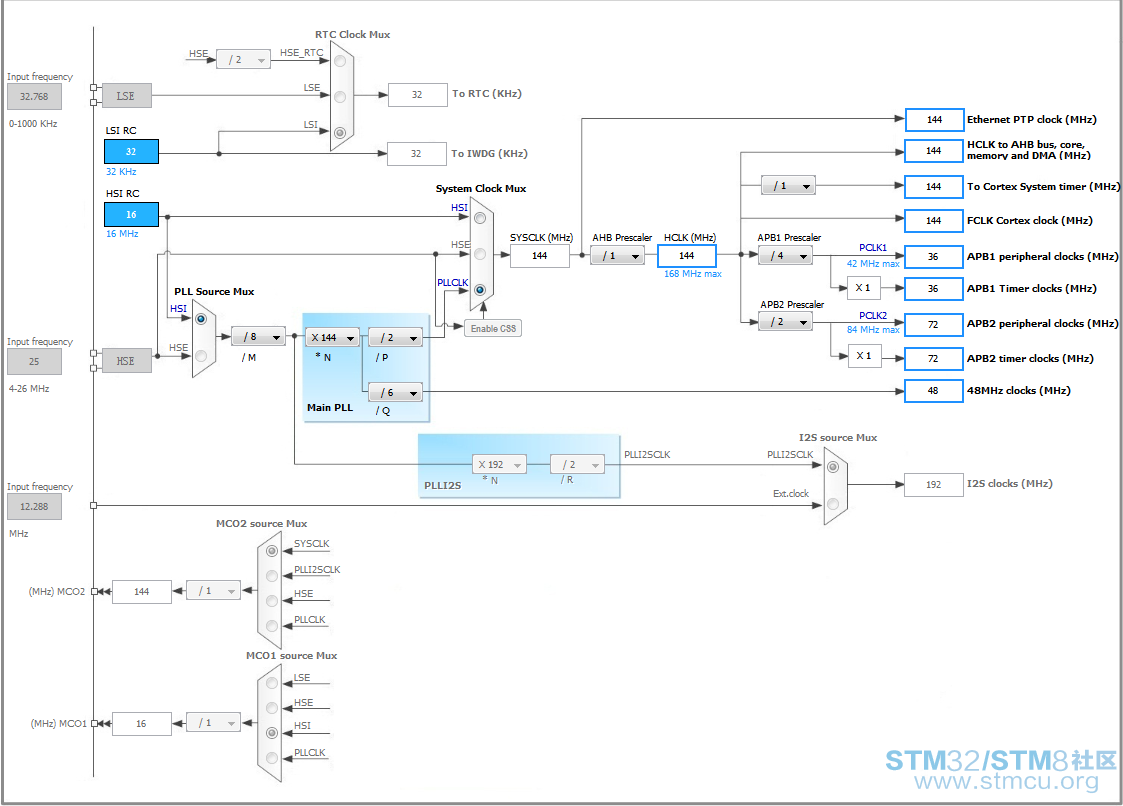This screenshot has width=1123, height=806.
Task: Click the LSE oscillator block
Action: [x=125, y=95]
